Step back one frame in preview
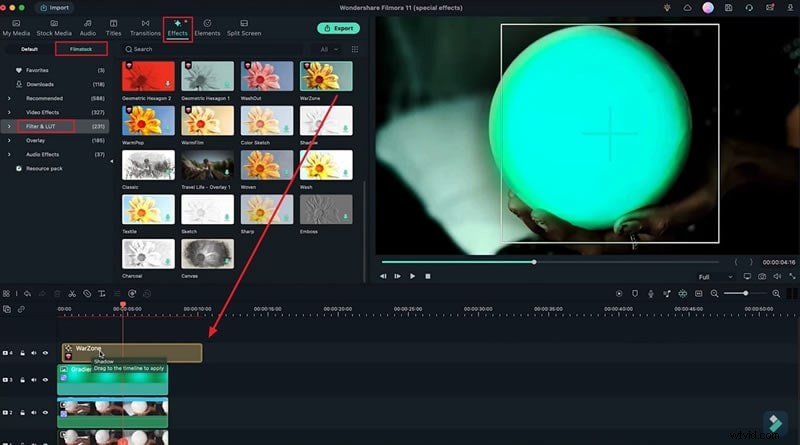 click(x=383, y=276)
